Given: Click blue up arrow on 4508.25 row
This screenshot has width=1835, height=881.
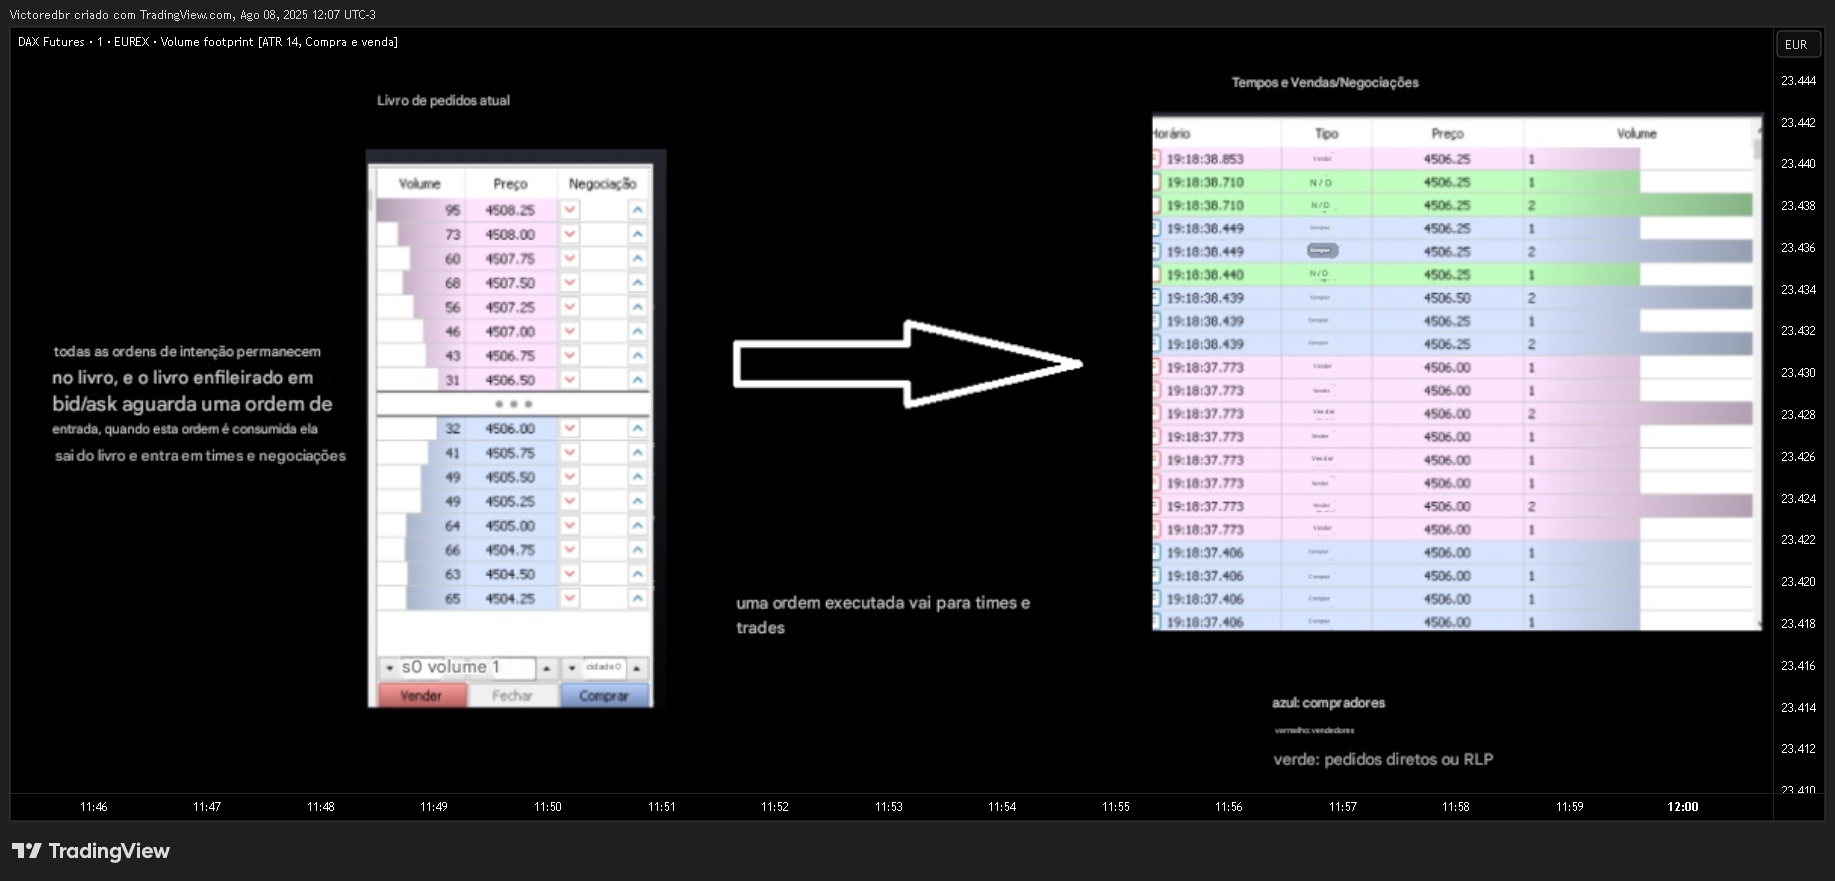Looking at the screenshot, I should (637, 210).
